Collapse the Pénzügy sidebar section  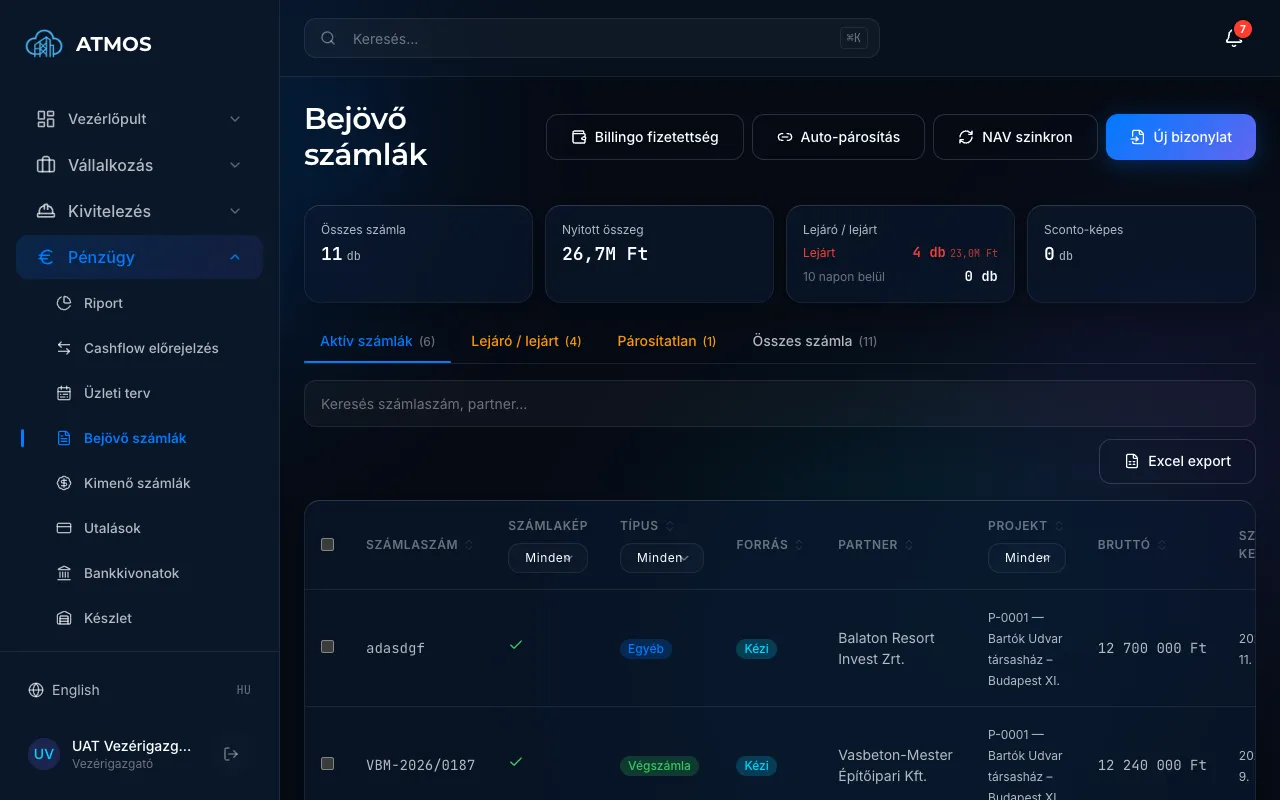click(139, 257)
